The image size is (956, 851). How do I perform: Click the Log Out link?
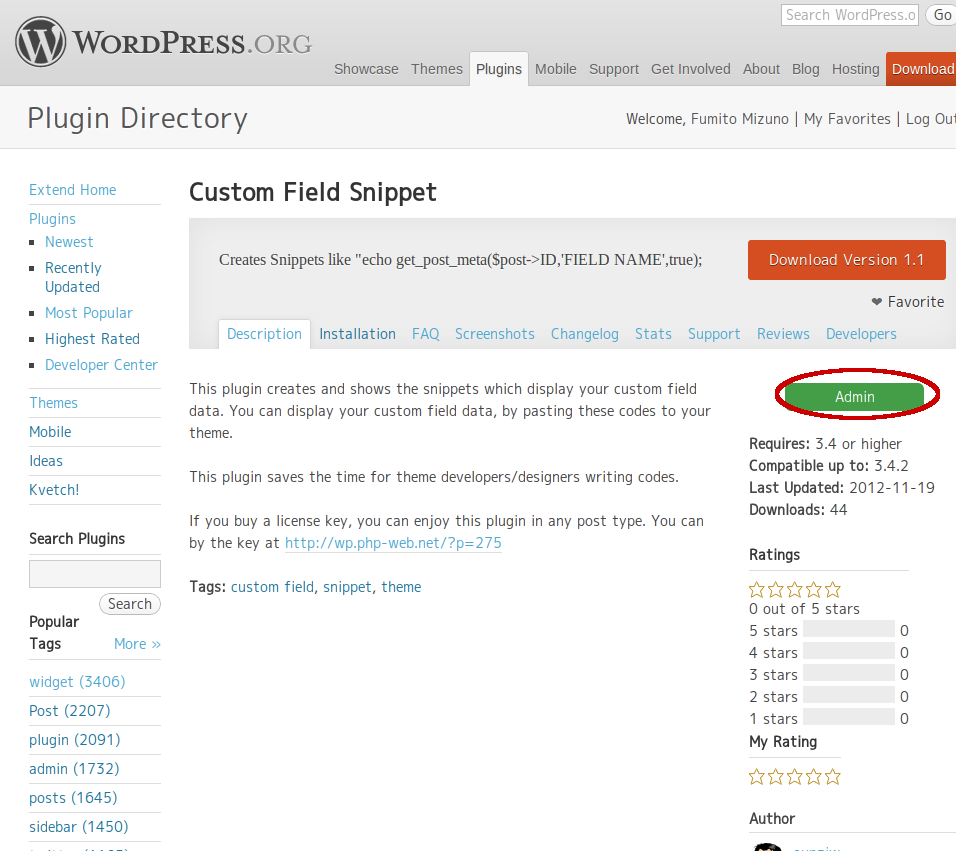930,119
